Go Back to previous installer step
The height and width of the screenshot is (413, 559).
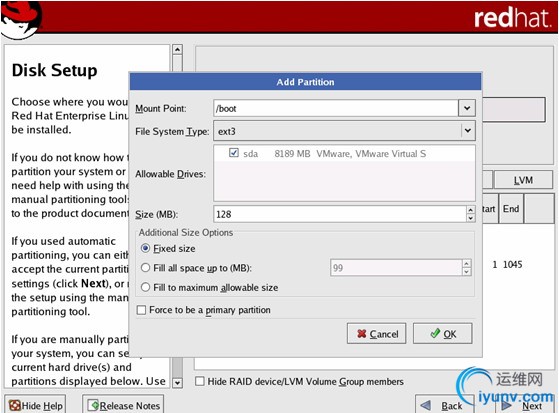pyautogui.click(x=444, y=406)
